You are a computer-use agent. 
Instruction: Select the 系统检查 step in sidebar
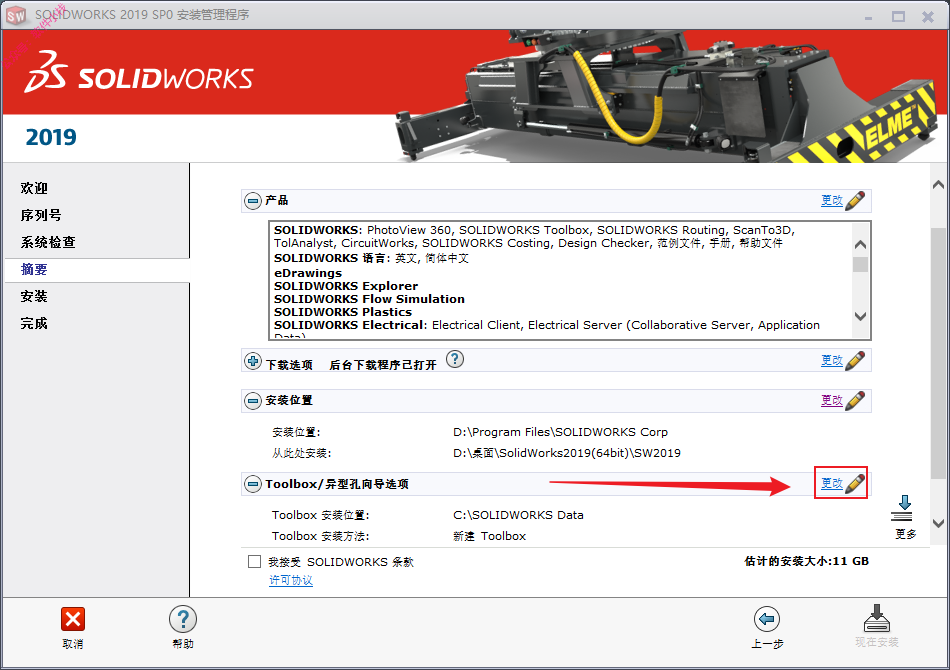[x=48, y=242]
